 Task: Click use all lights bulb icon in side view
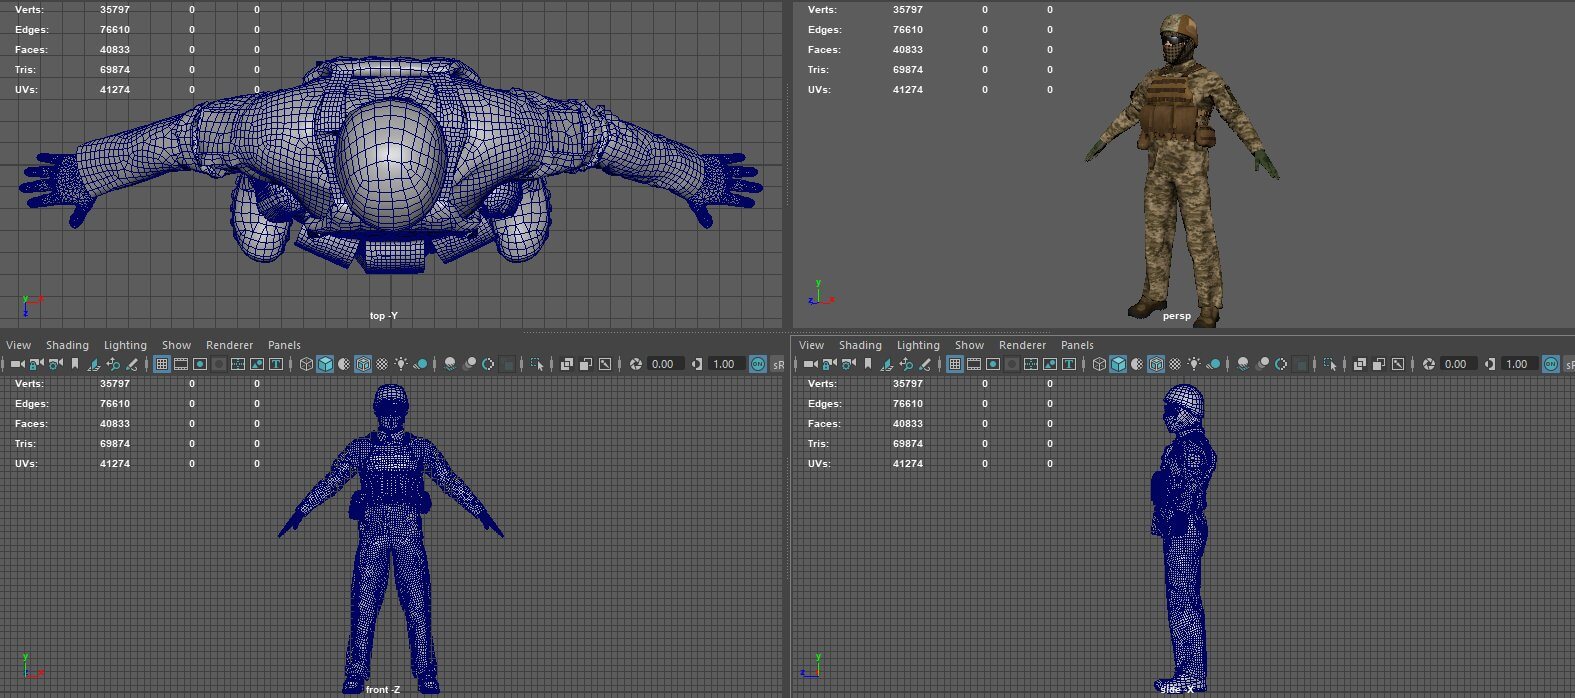point(1193,364)
